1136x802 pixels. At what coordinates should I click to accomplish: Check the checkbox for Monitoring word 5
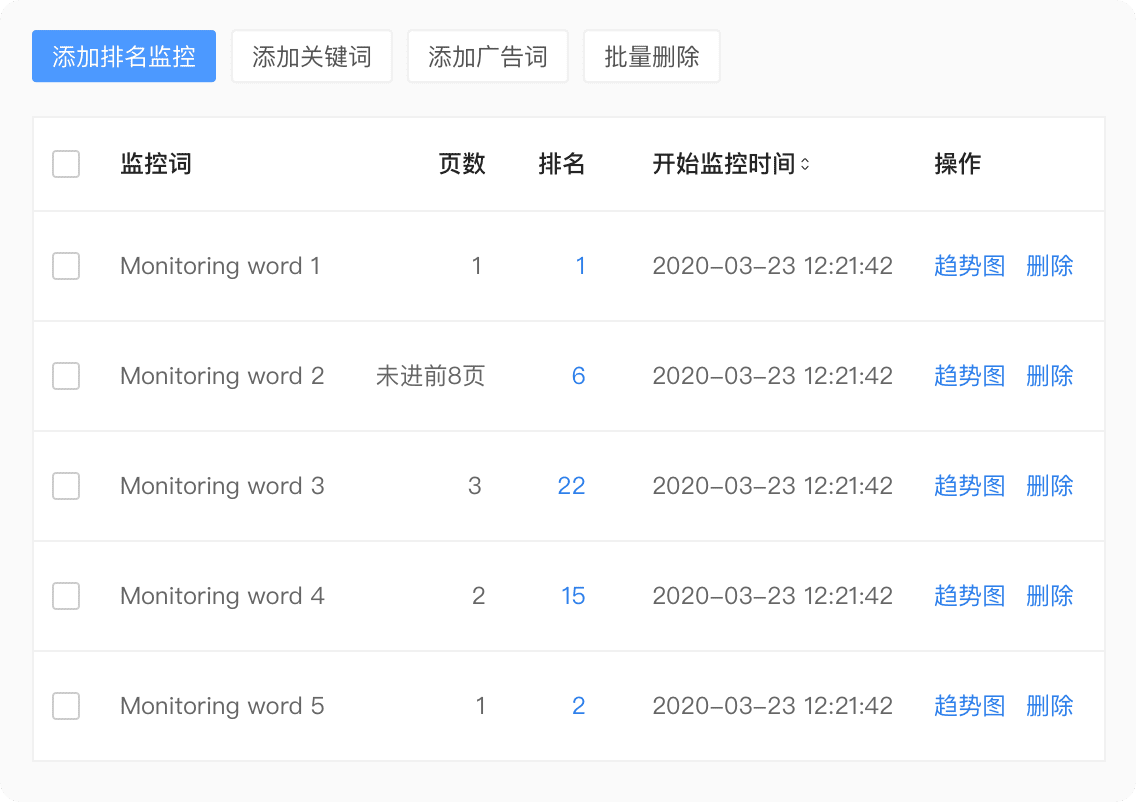(x=66, y=706)
